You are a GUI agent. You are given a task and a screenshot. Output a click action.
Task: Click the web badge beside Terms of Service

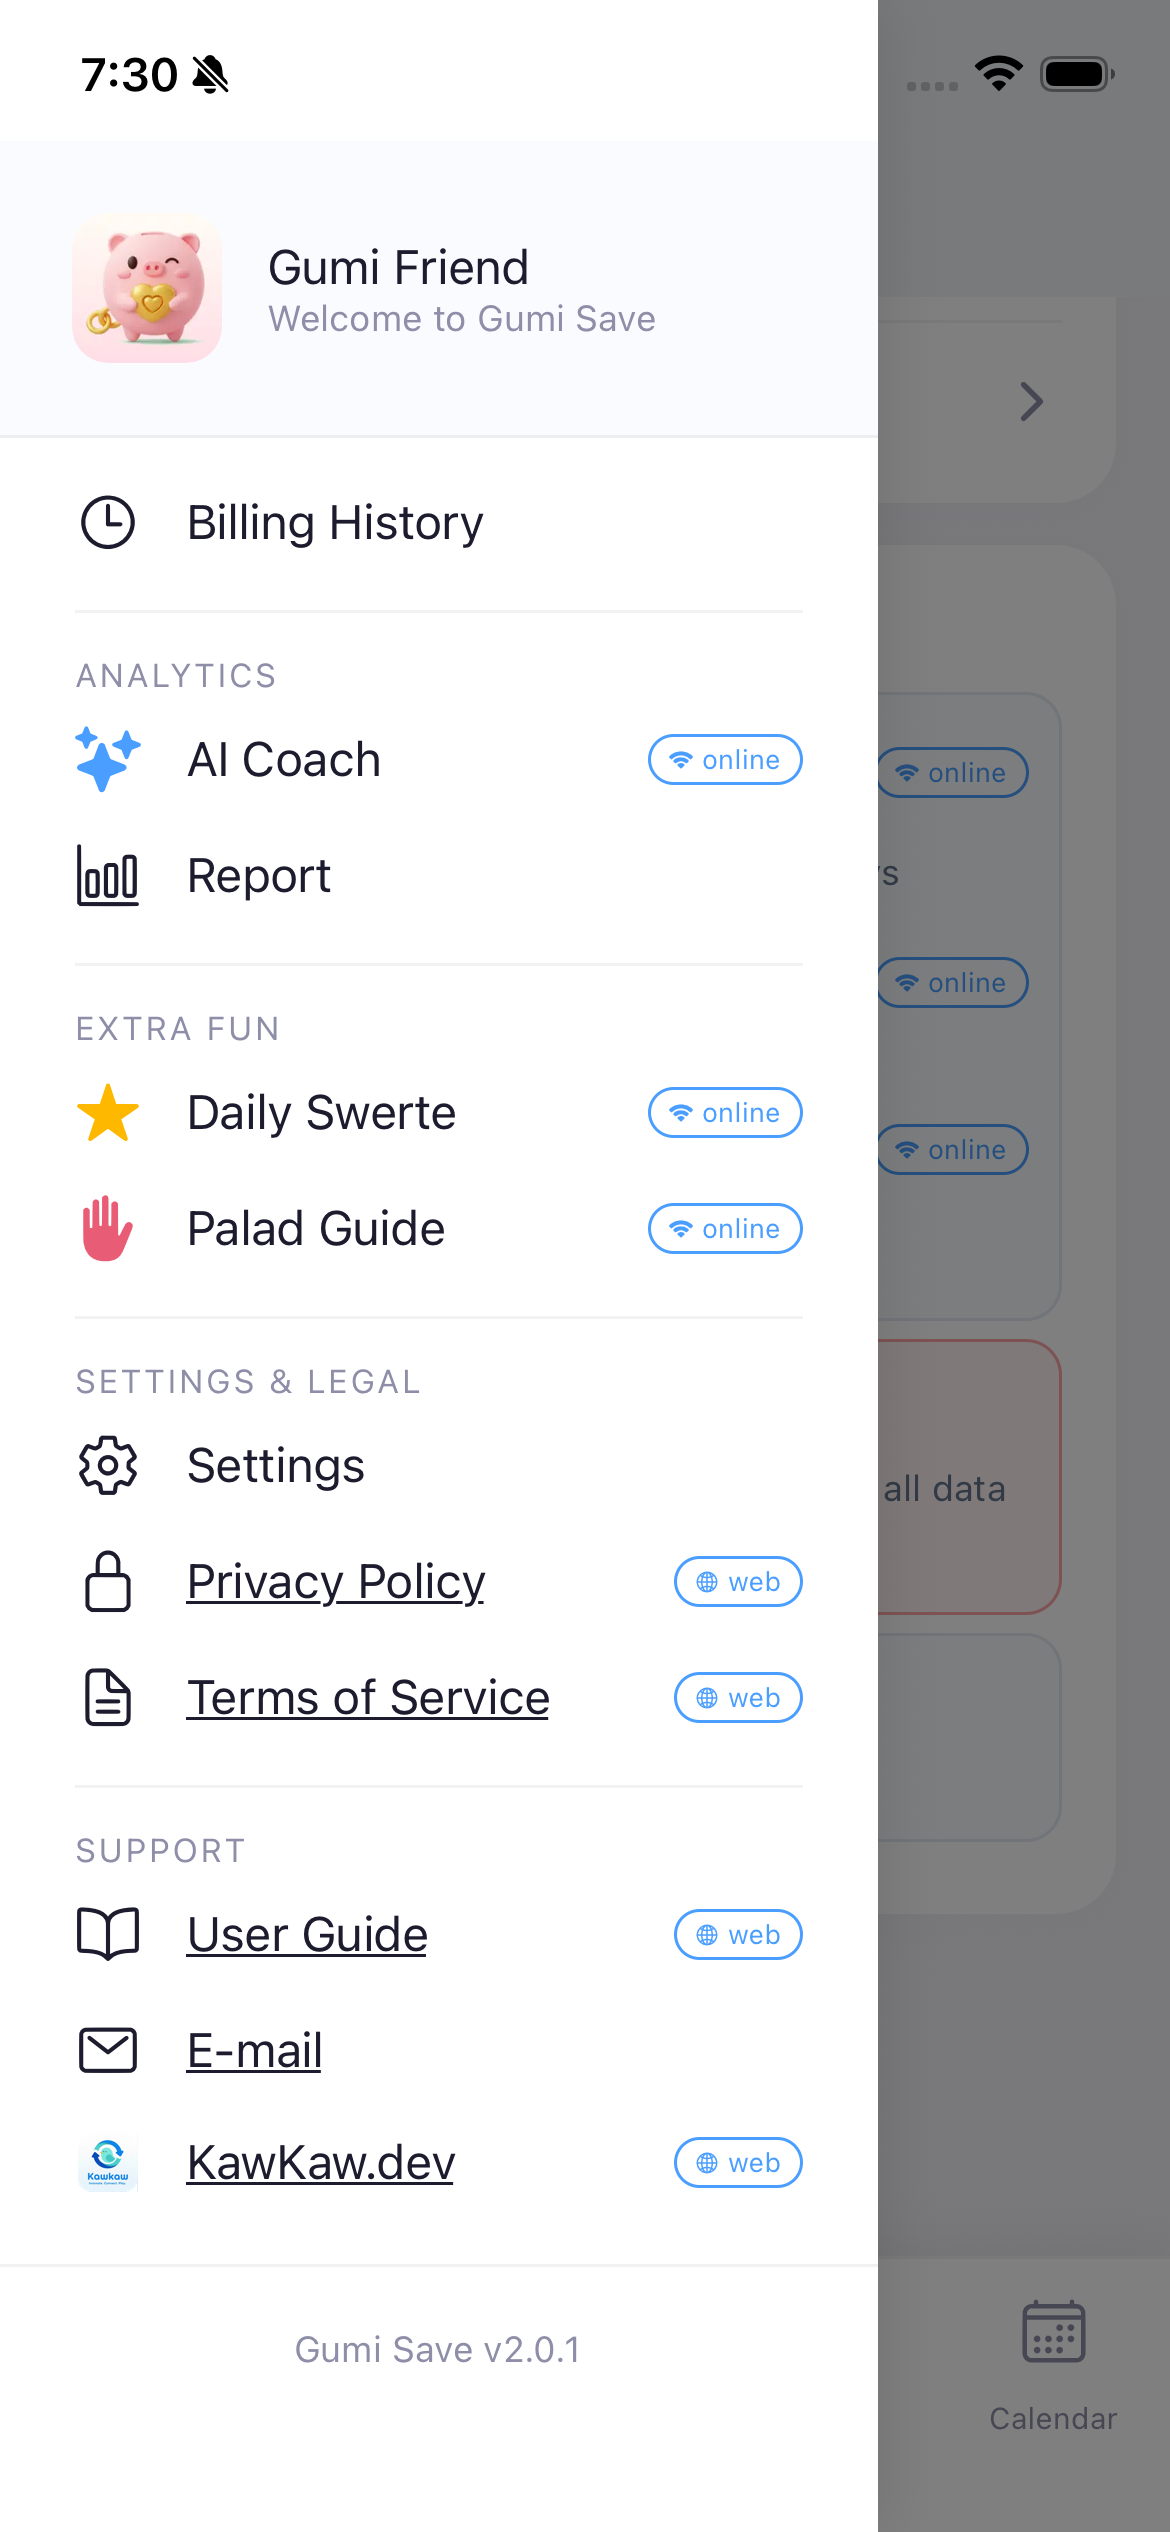737,1697
